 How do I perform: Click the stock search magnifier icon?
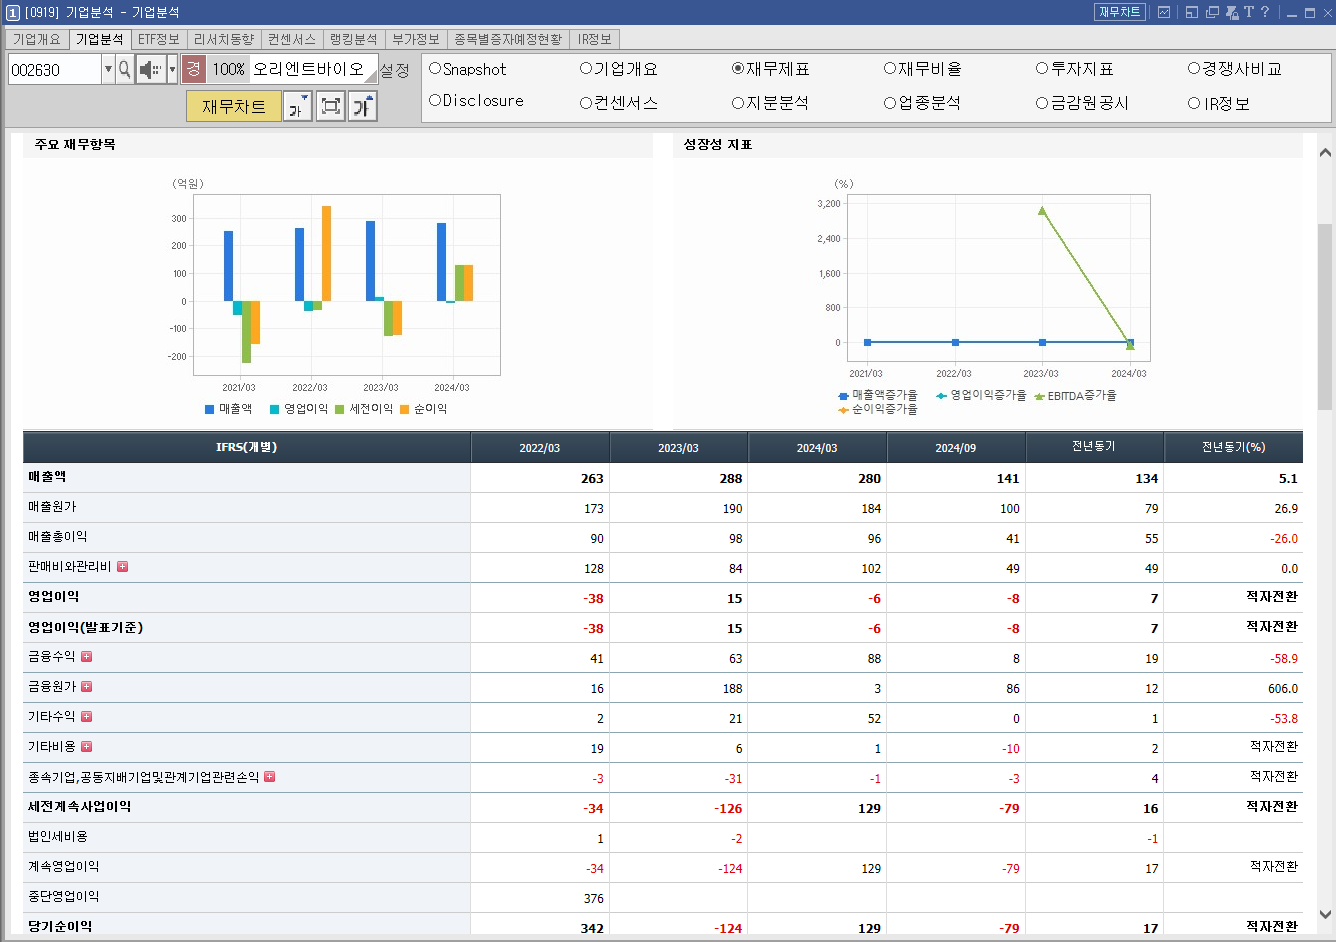pos(125,69)
